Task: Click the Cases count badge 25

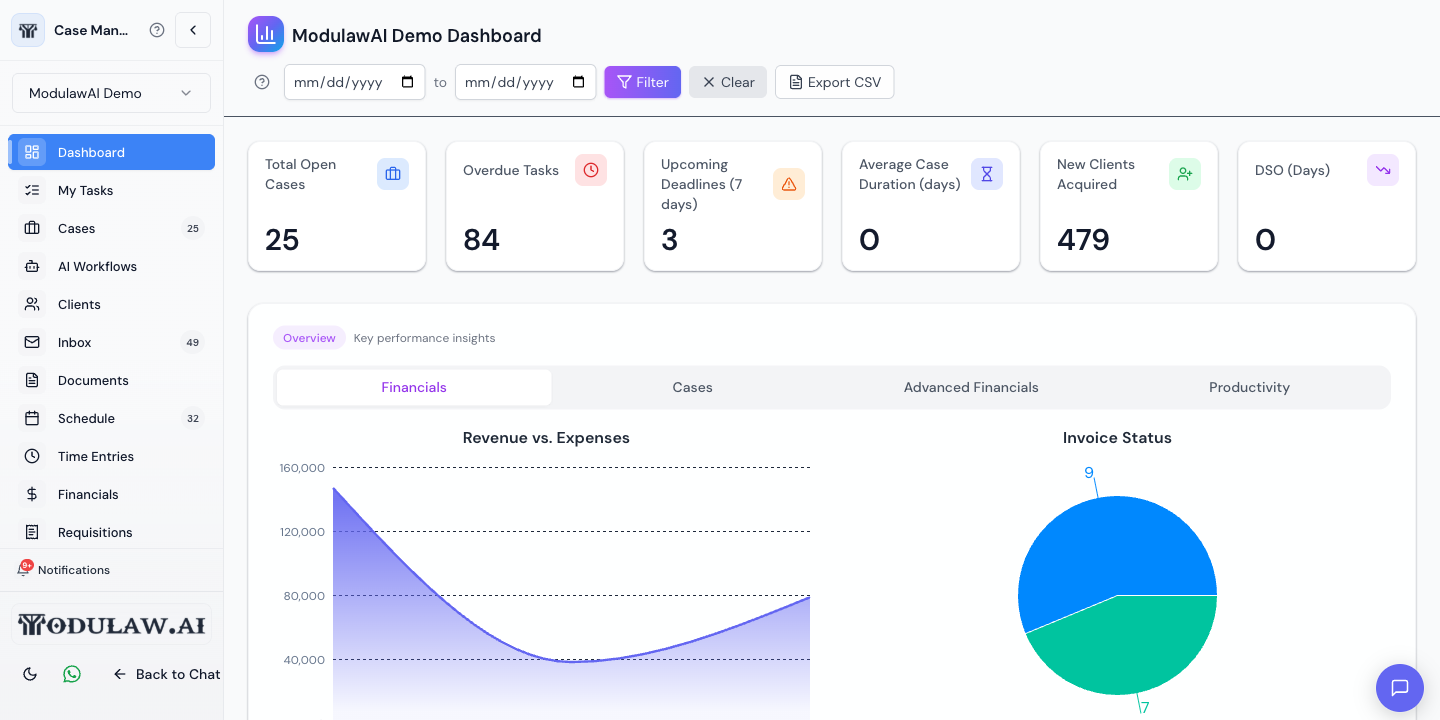Action: click(193, 228)
